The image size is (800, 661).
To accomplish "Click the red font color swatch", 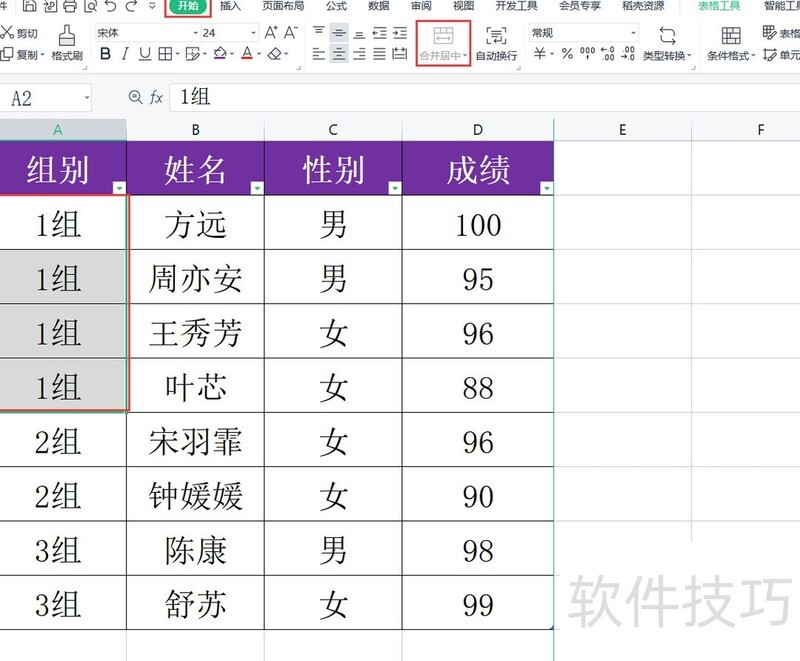I will (x=247, y=53).
